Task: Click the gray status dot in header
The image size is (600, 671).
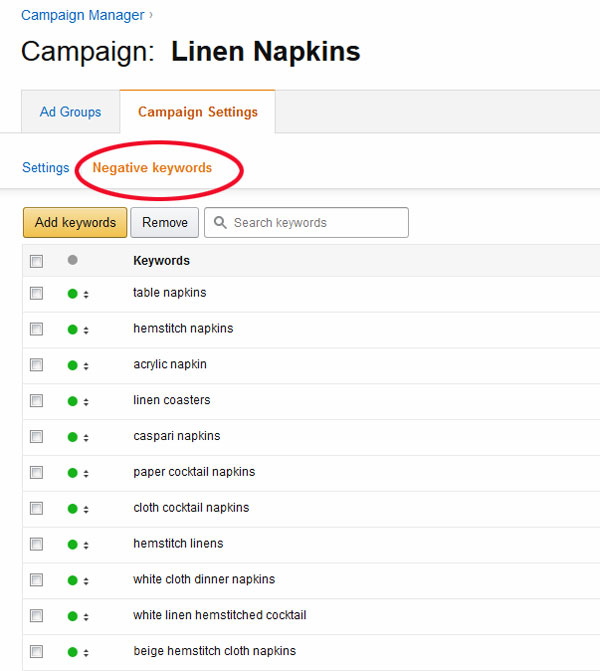Action: click(x=73, y=260)
